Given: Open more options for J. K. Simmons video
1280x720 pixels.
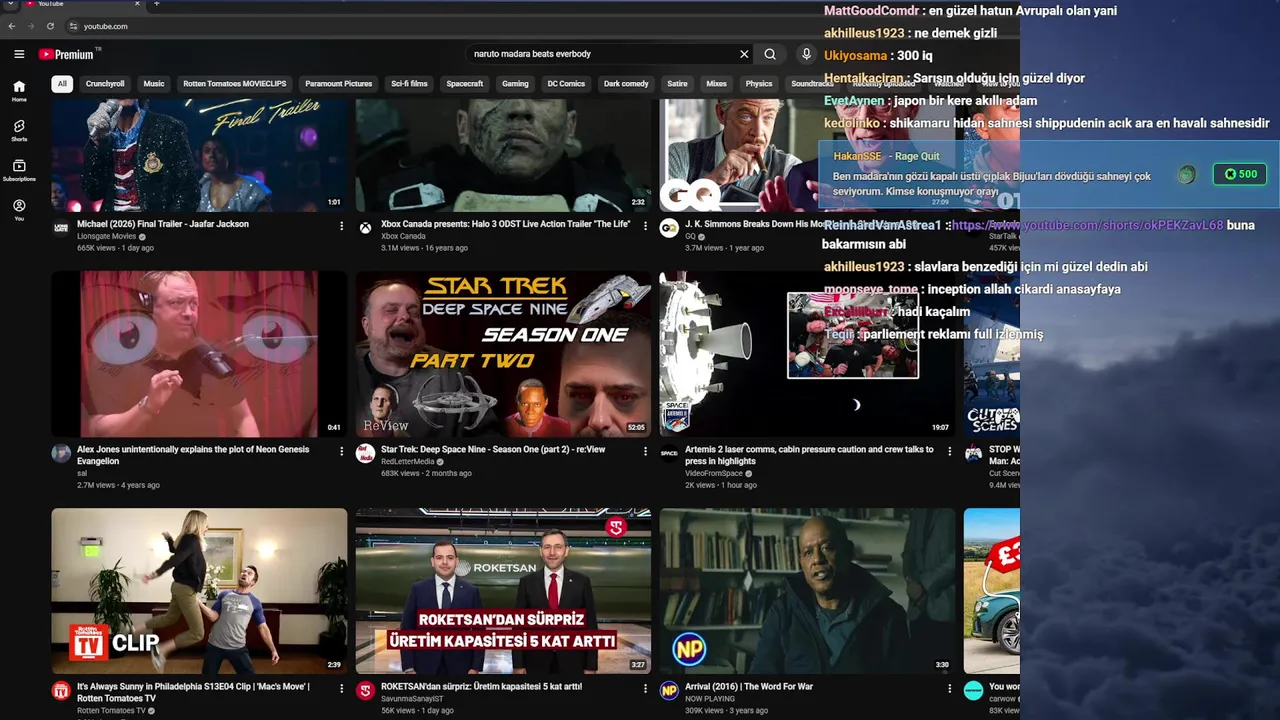Looking at the screenshot, I should tap(949, 226).
